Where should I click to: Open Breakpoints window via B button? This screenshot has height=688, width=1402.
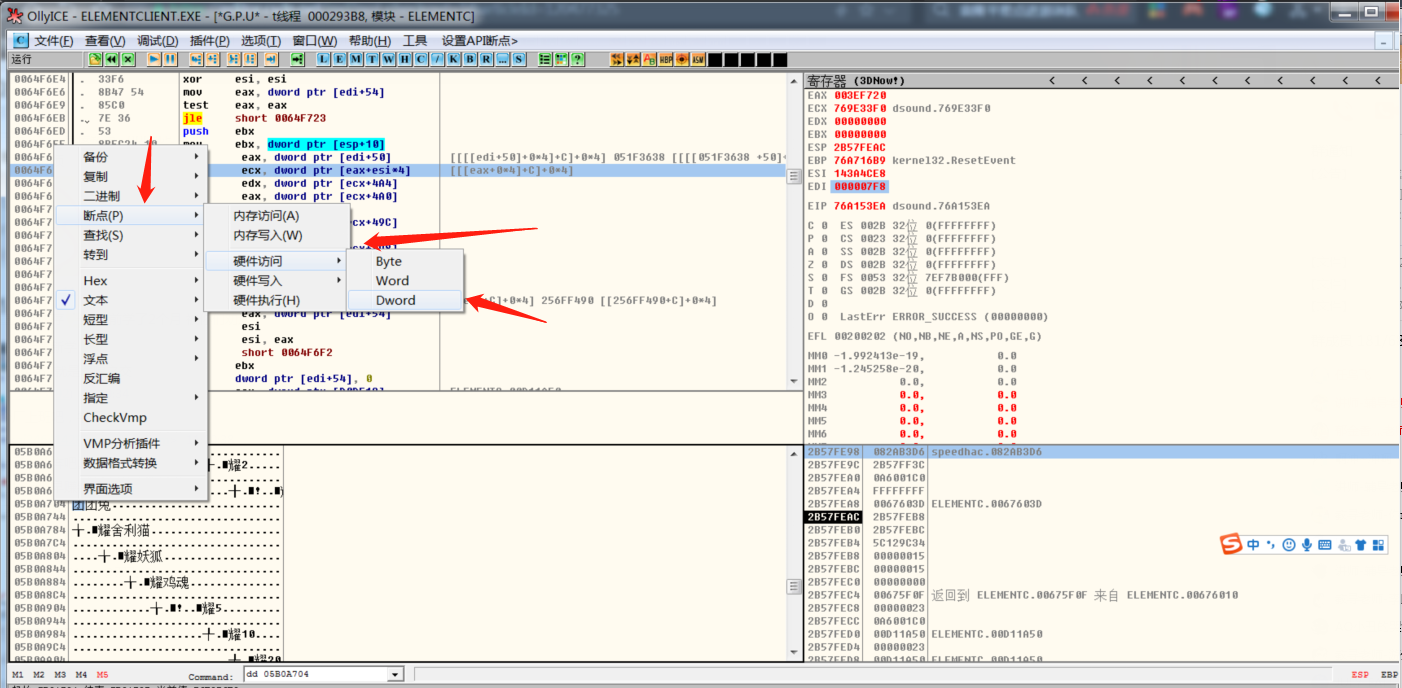click(469, 59)
